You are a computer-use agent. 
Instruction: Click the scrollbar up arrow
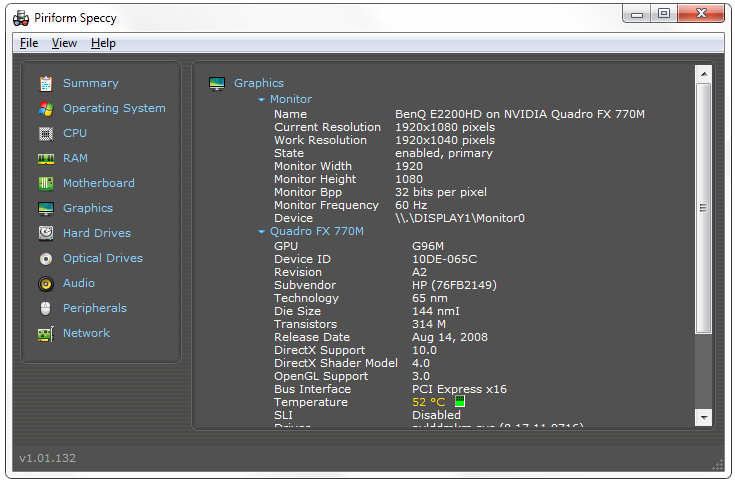(704, 74)
